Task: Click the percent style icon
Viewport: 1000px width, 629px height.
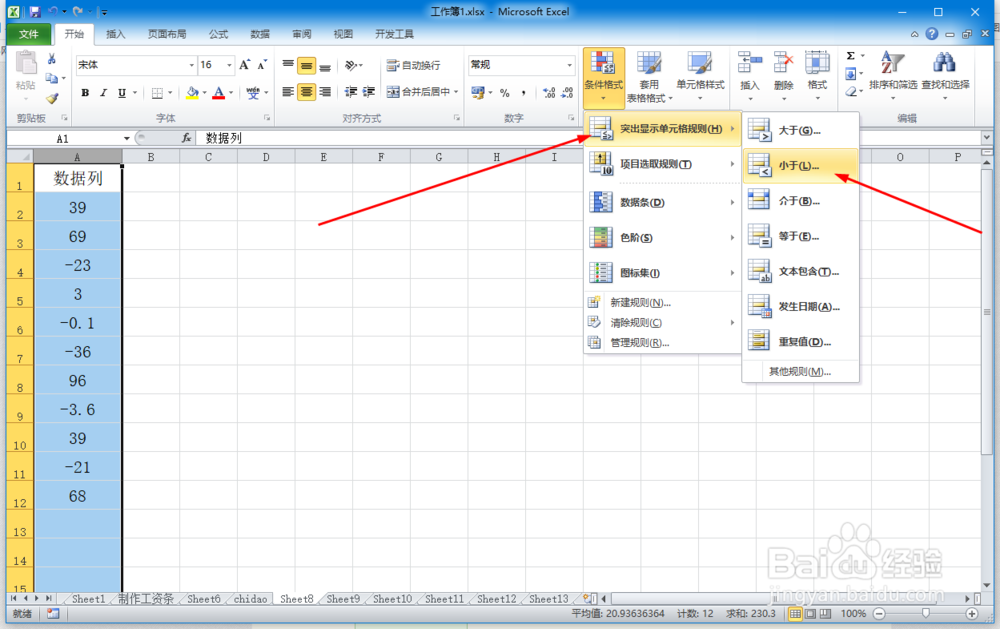Action: click(x=504, y=93)
